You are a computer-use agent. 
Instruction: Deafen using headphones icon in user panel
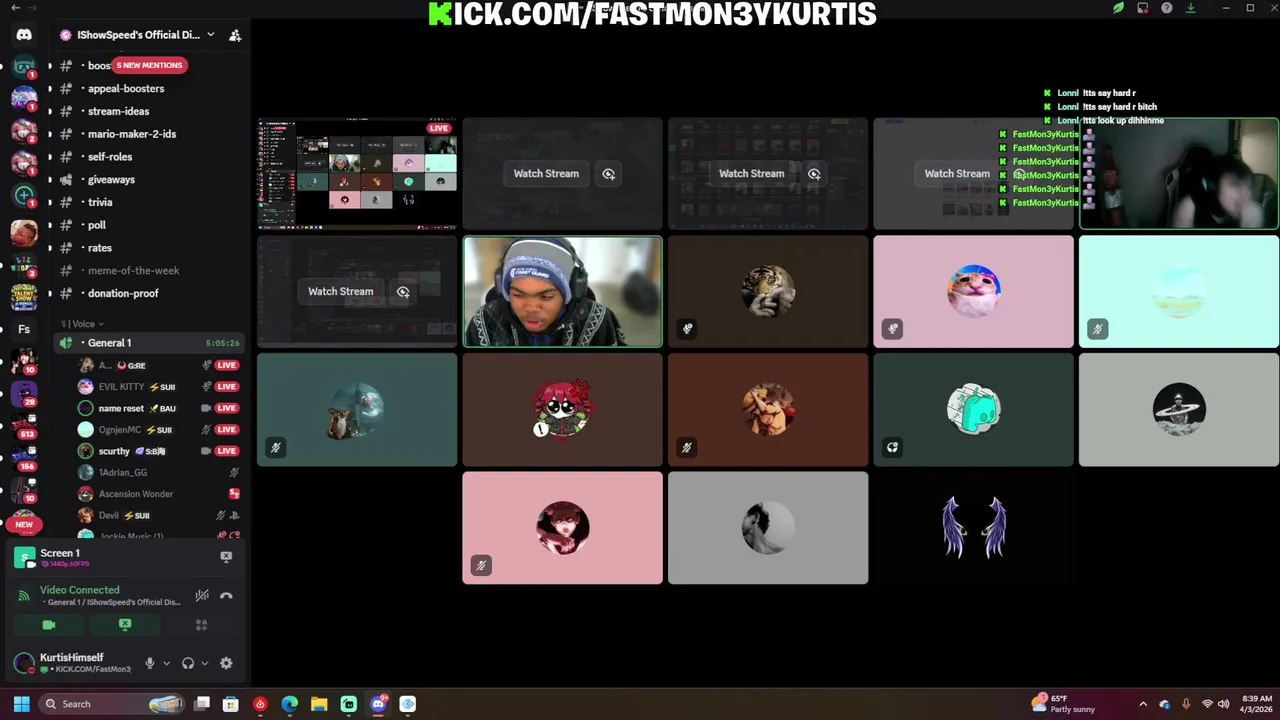coord(188,663)
